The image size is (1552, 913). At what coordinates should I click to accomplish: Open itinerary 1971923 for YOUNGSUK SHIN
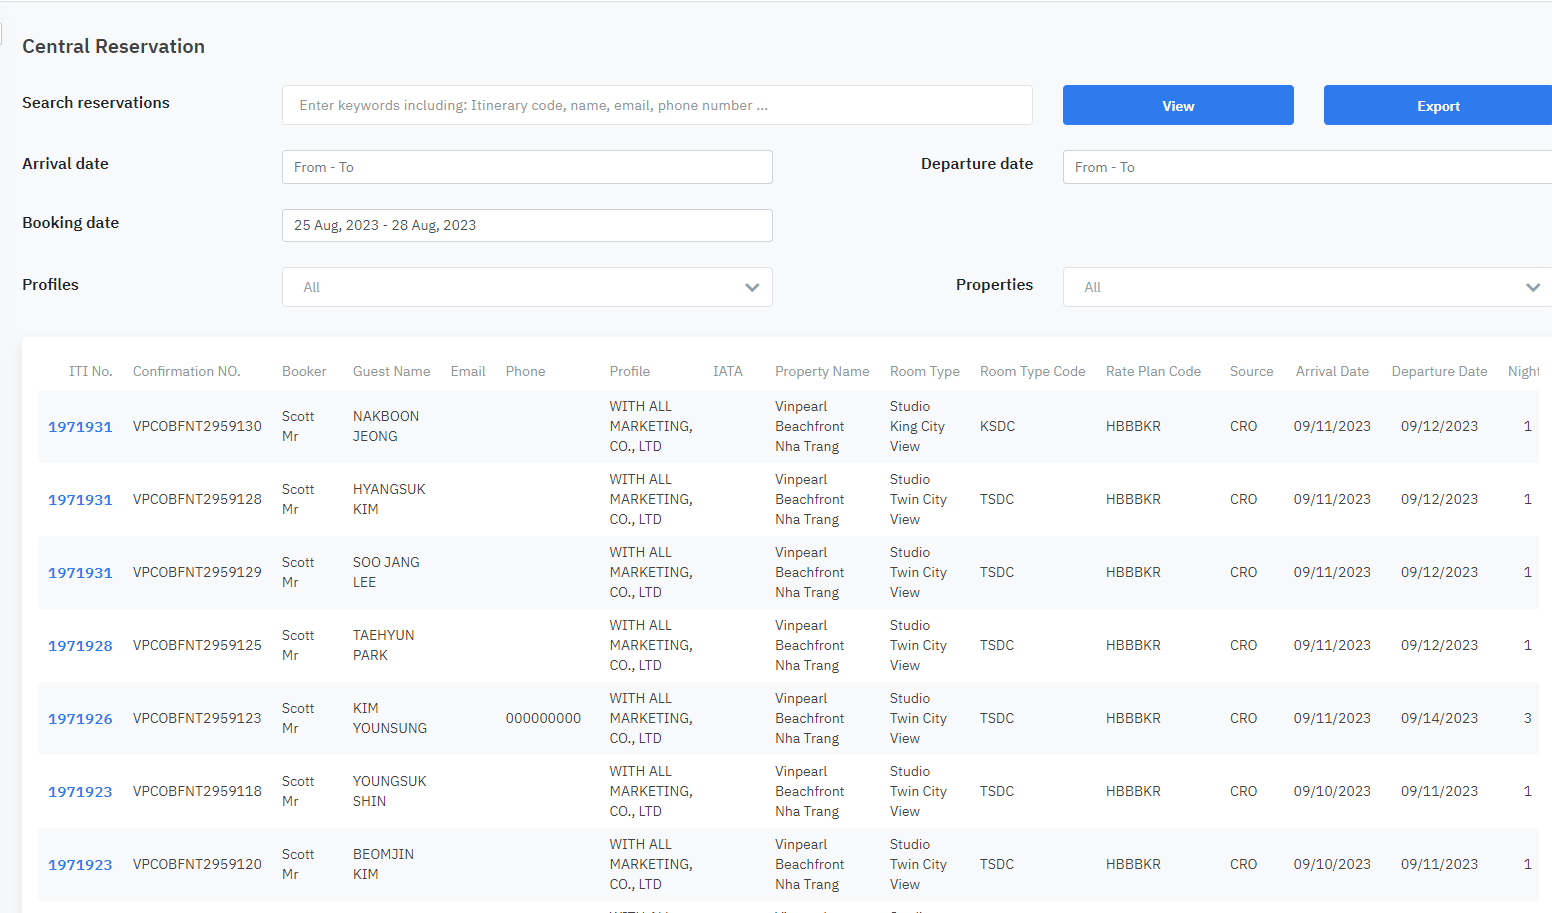tap(80, 792)
